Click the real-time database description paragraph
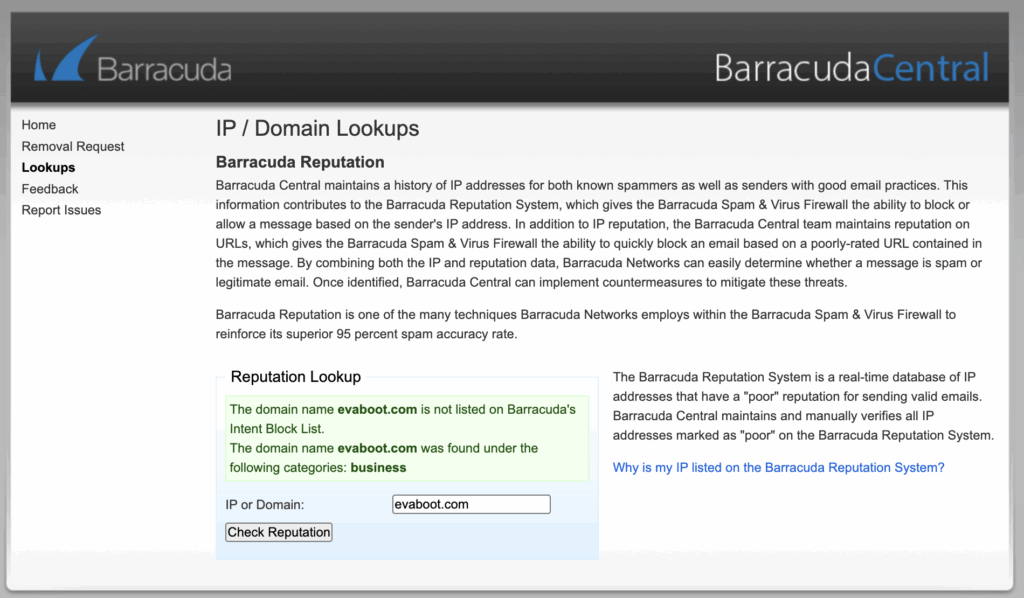This screenshot has width=1024, height=598. (803, 406)
